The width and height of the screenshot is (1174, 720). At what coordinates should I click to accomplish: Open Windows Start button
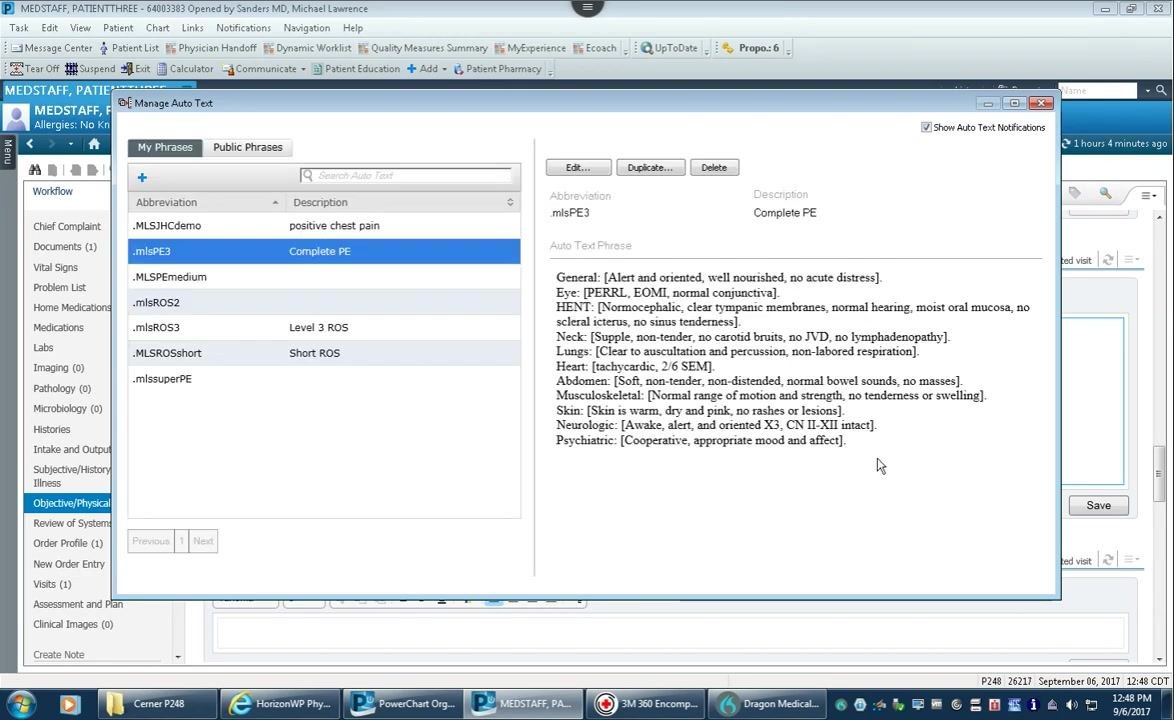[x=20, y=704]
